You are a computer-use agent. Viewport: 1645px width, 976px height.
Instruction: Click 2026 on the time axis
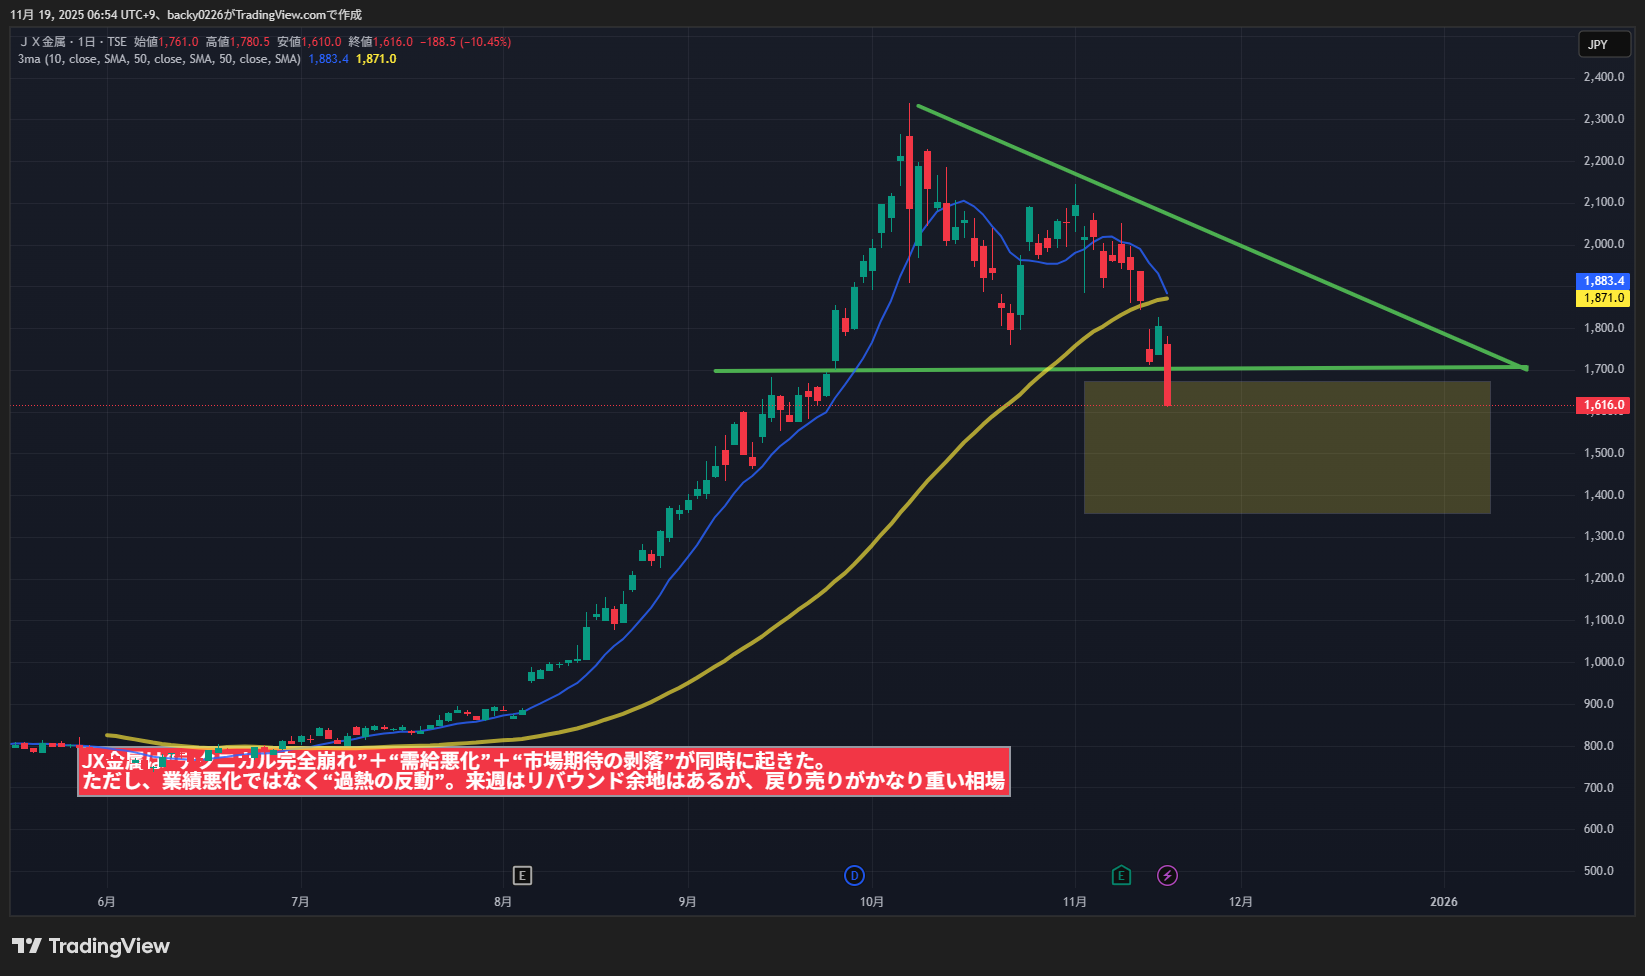tap(1443, 902)
